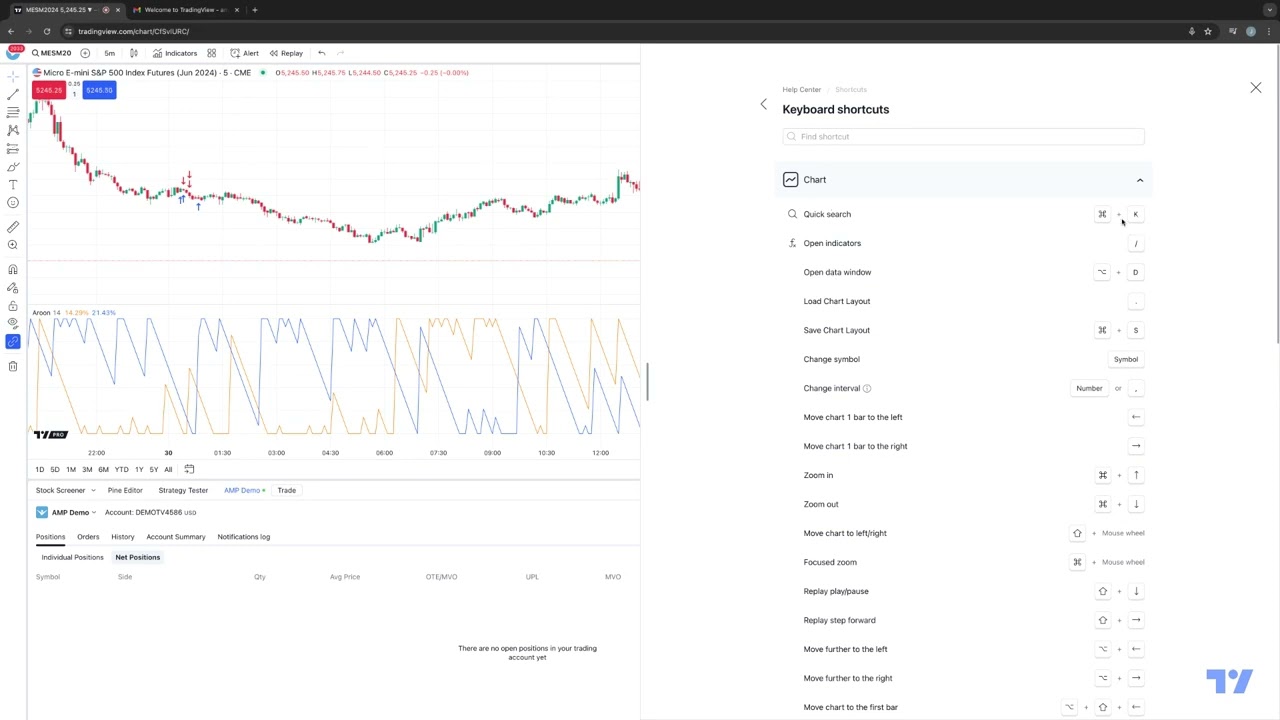Switch to the Welcome to TradingView browser tab
1280x720 pixels.
pyautogui.click(x=186, y=10)
